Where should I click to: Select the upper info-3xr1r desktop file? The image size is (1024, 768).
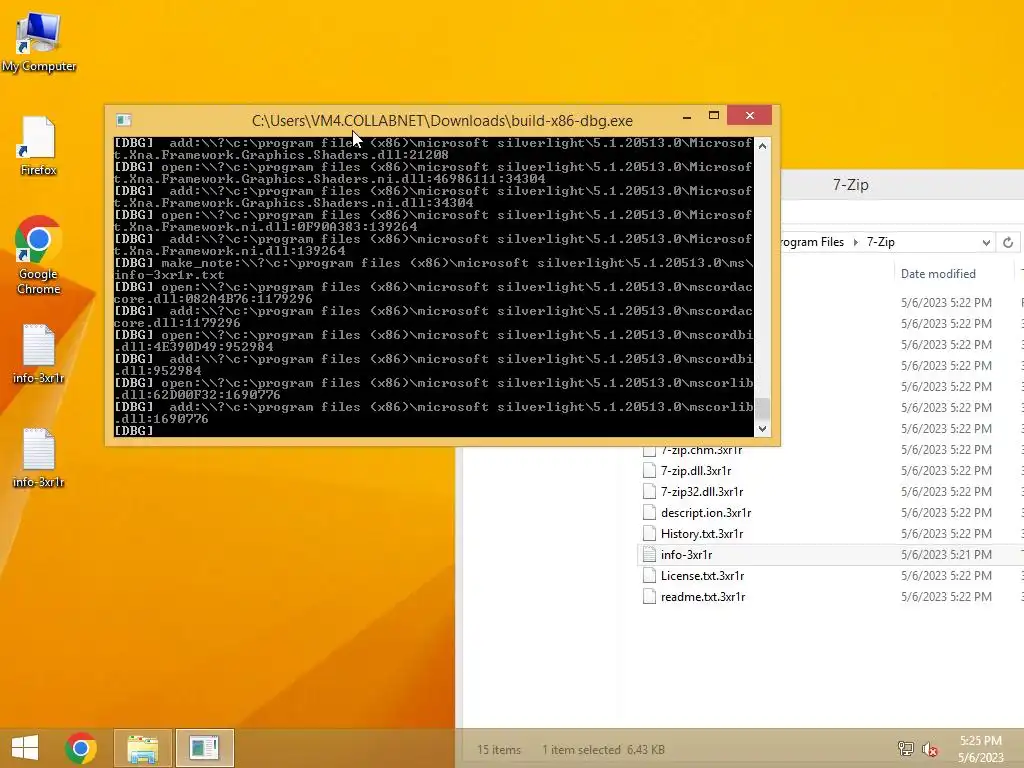pyautogui.click(x=39, y=354)
